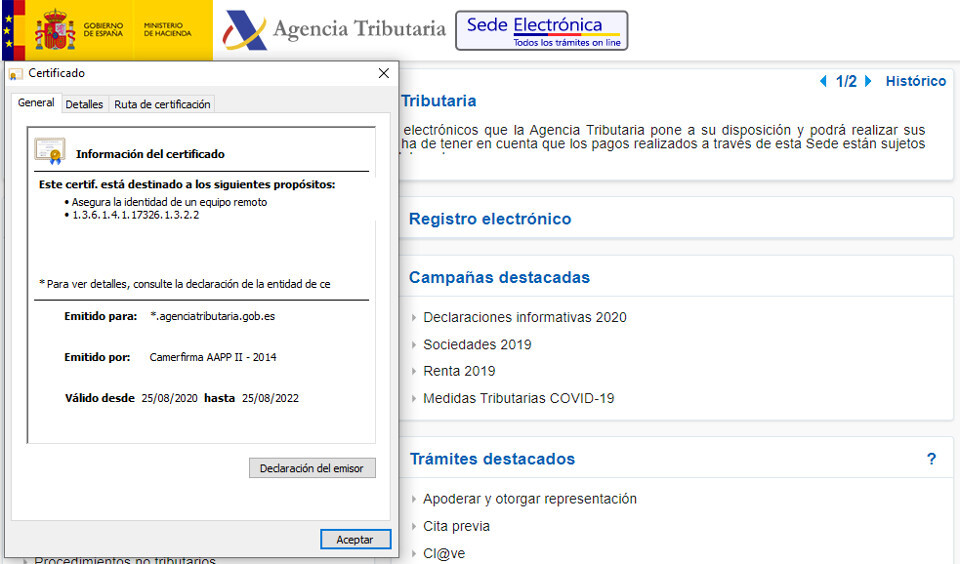Viewport: 960px width, 564px height.
Task: Click the Agencia Tributaria logo
Action: pos(334,29)
